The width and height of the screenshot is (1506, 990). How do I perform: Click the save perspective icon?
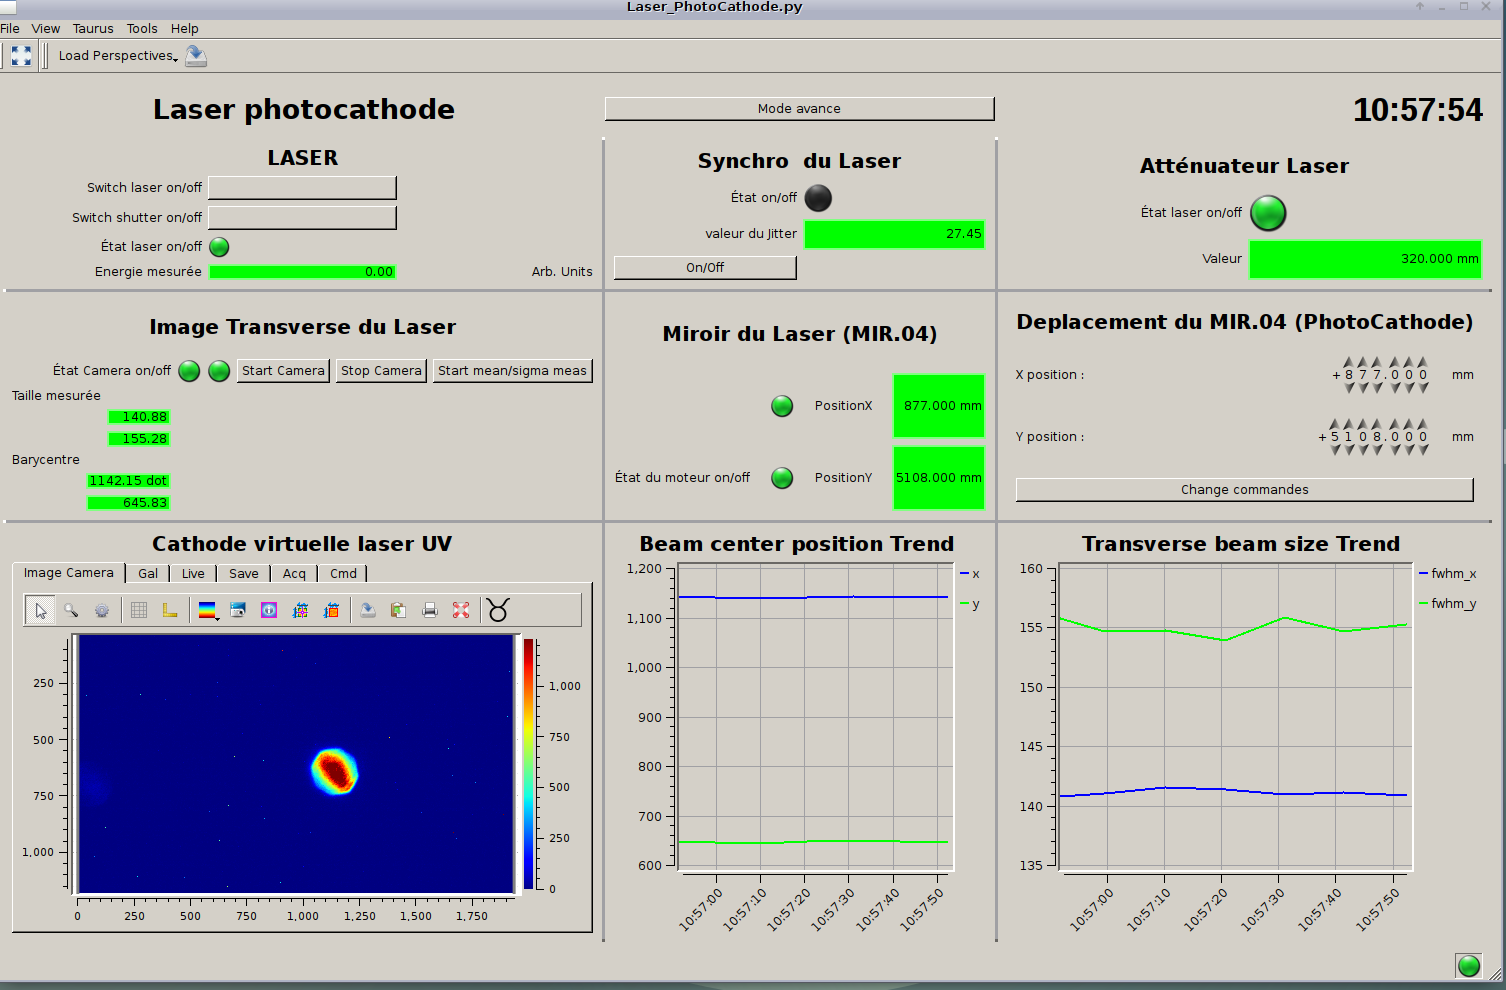point(196,56)
